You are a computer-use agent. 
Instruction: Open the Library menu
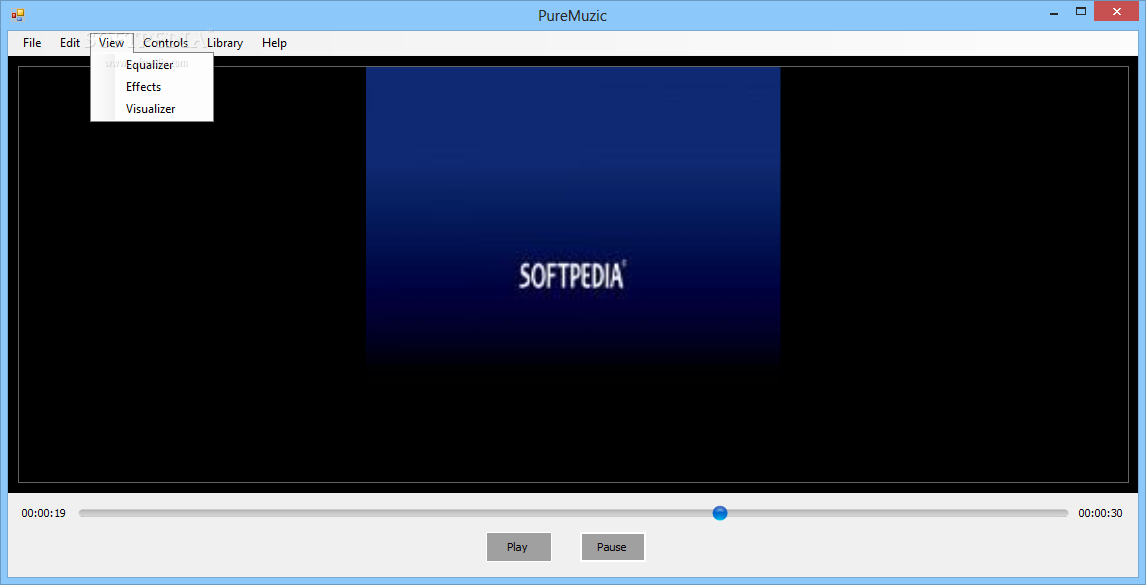[224, 42]
